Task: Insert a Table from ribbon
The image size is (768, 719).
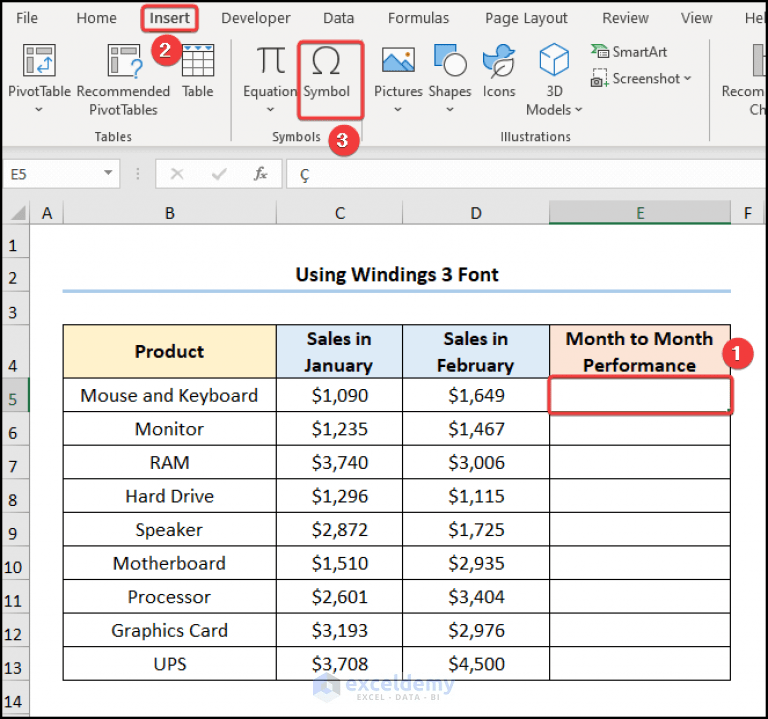Action: click(198, 71)
